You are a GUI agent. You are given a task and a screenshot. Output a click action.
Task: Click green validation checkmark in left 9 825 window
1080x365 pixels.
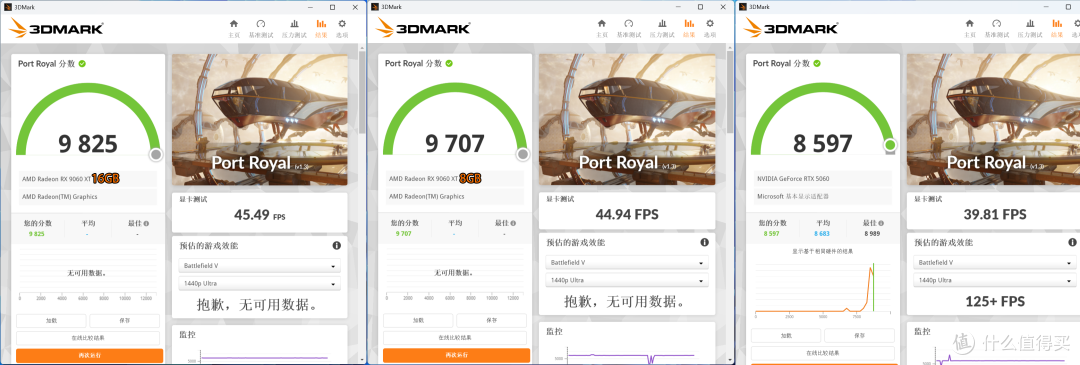(x=82, y=63)
